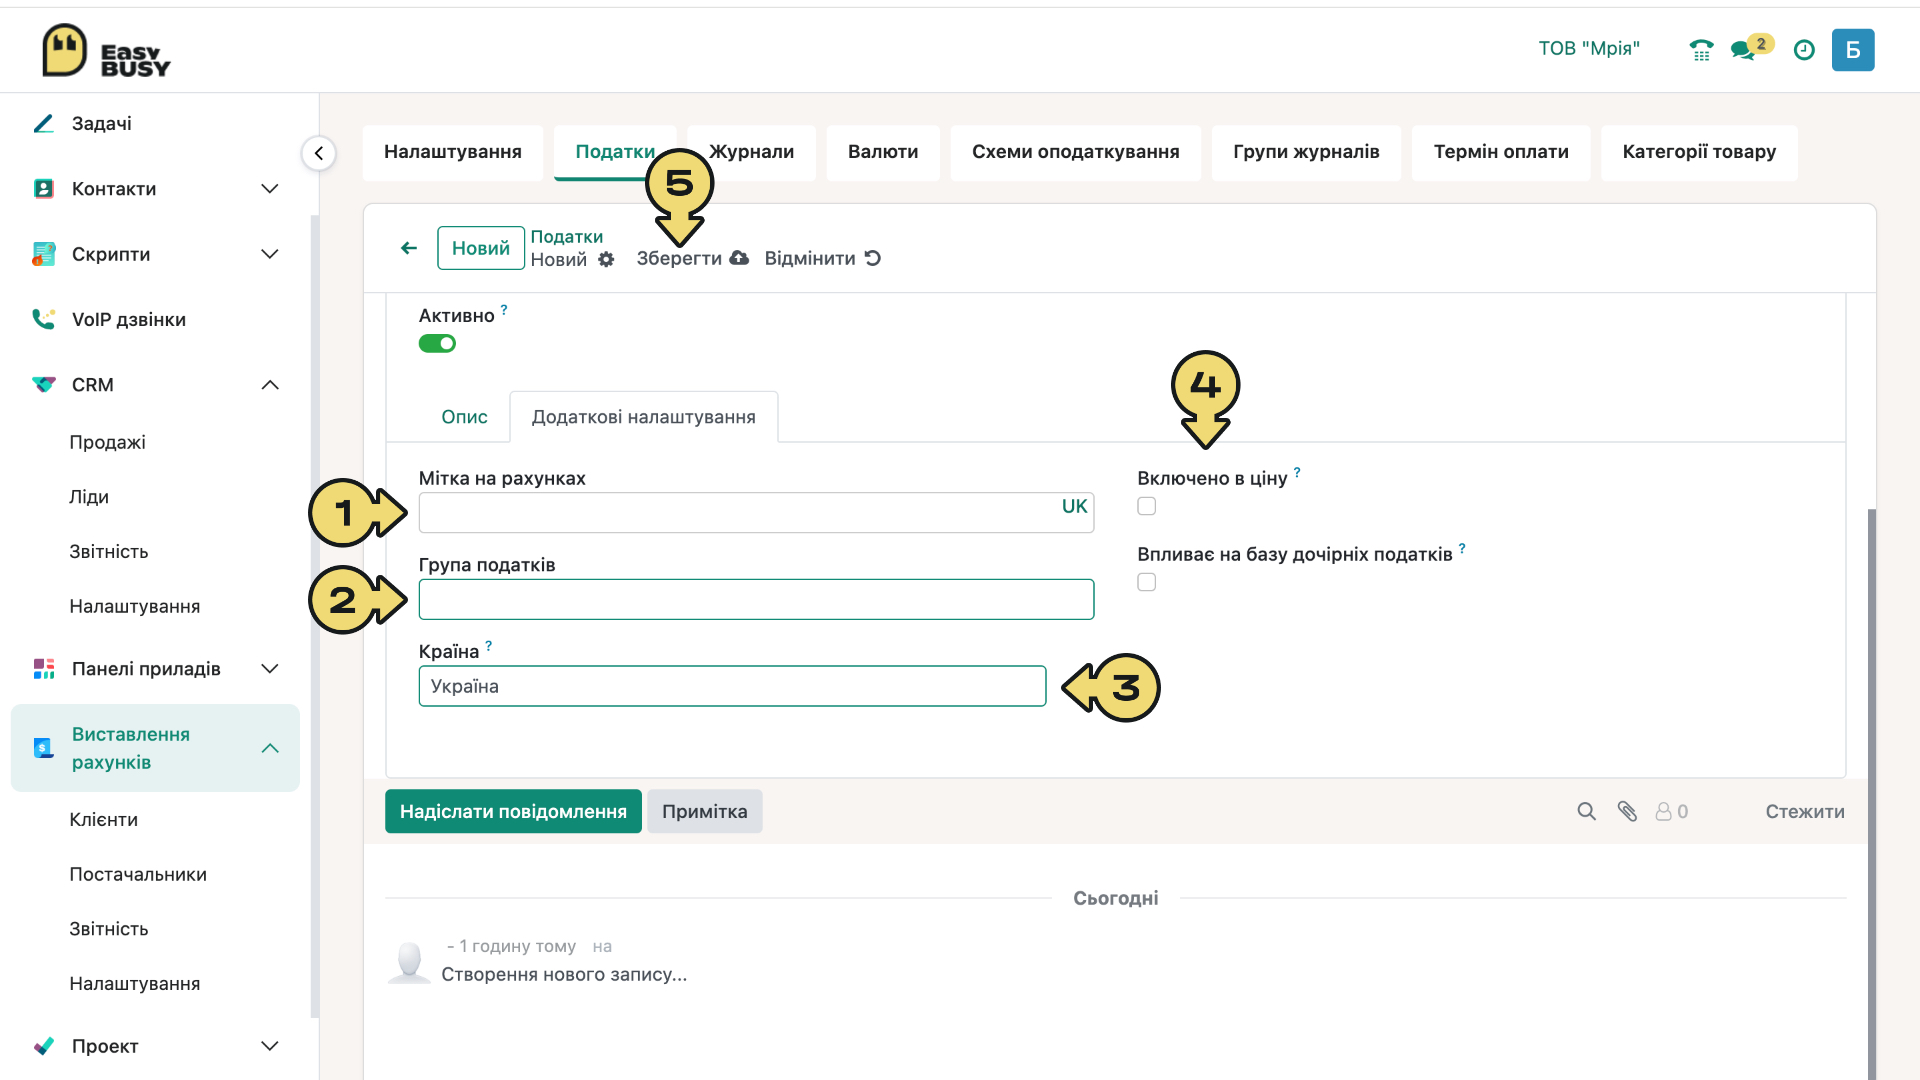The image size is (1920, 1080).
Task: Collapse sidebar with the round arrow button
Action: click(x=319, y=153)
